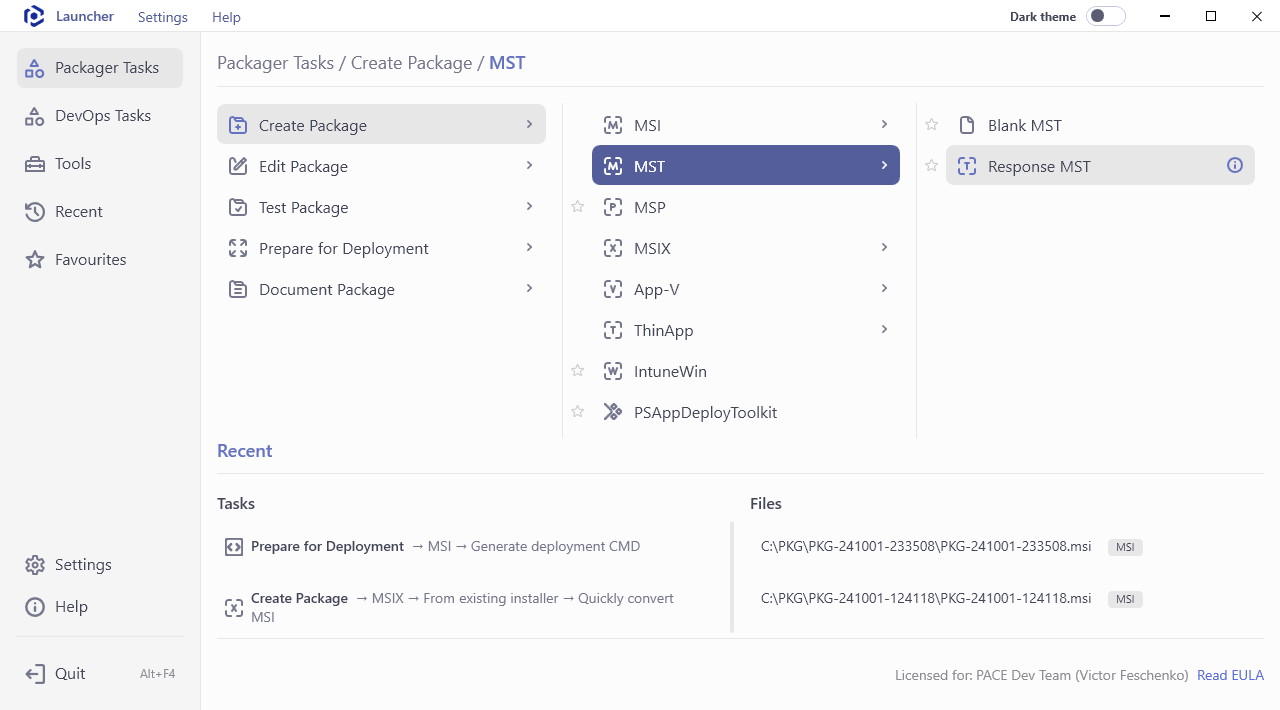
Task: Click the Prepare for Deployment recent task icon
Action: coord(233,547)
